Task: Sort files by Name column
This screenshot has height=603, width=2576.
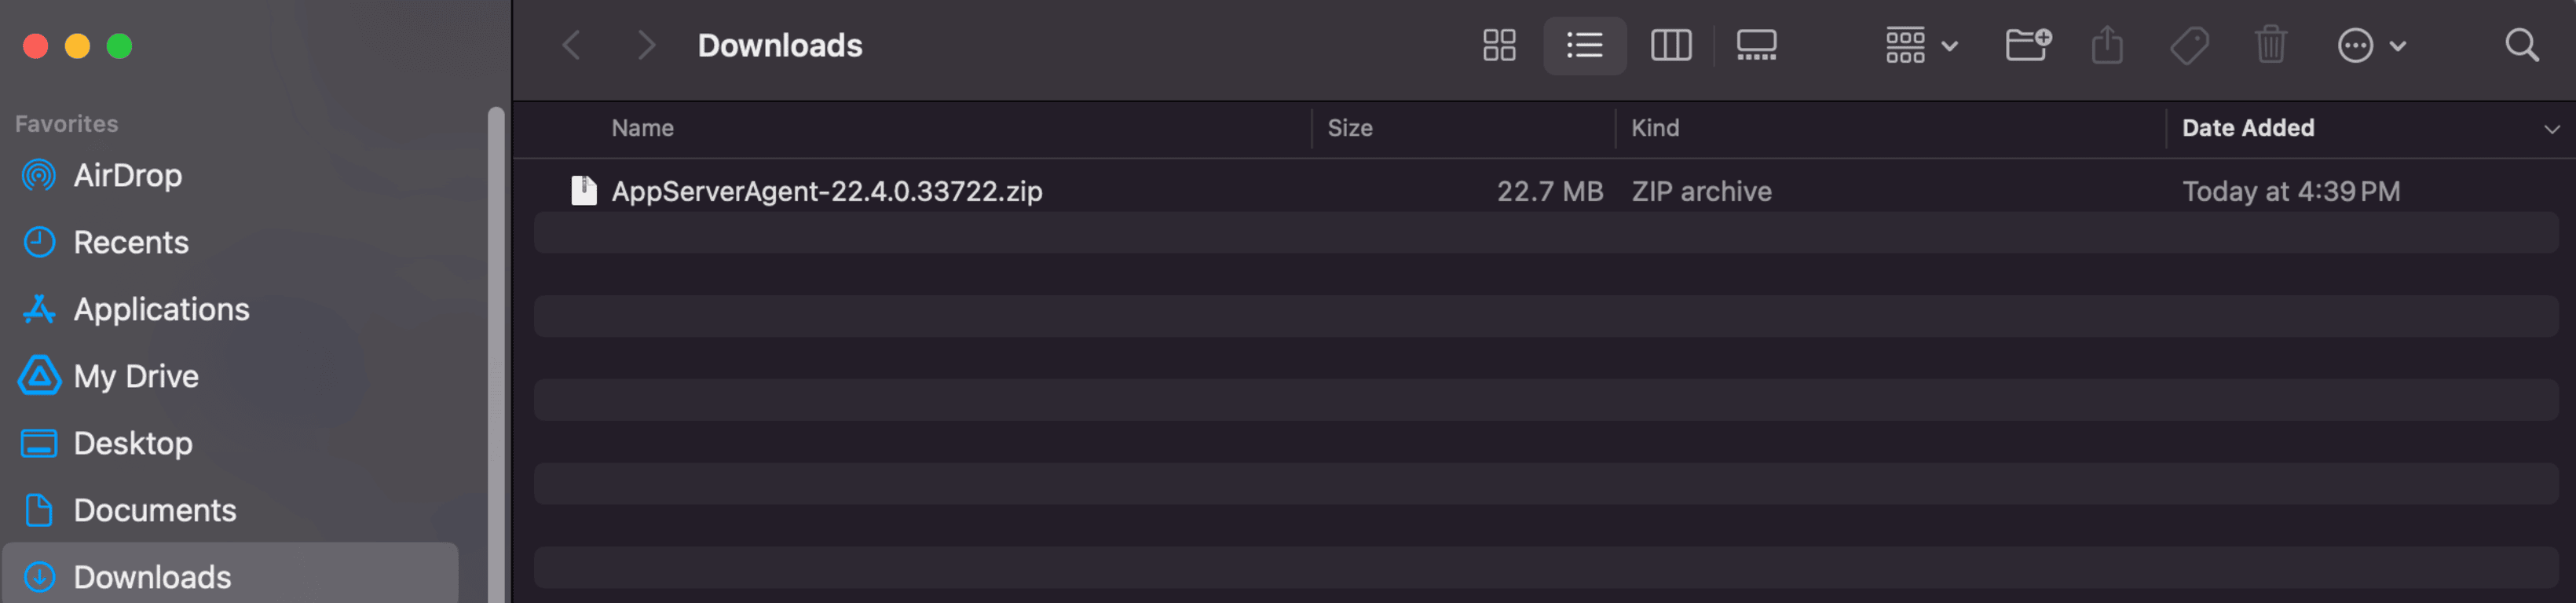Action: [643, 128]
